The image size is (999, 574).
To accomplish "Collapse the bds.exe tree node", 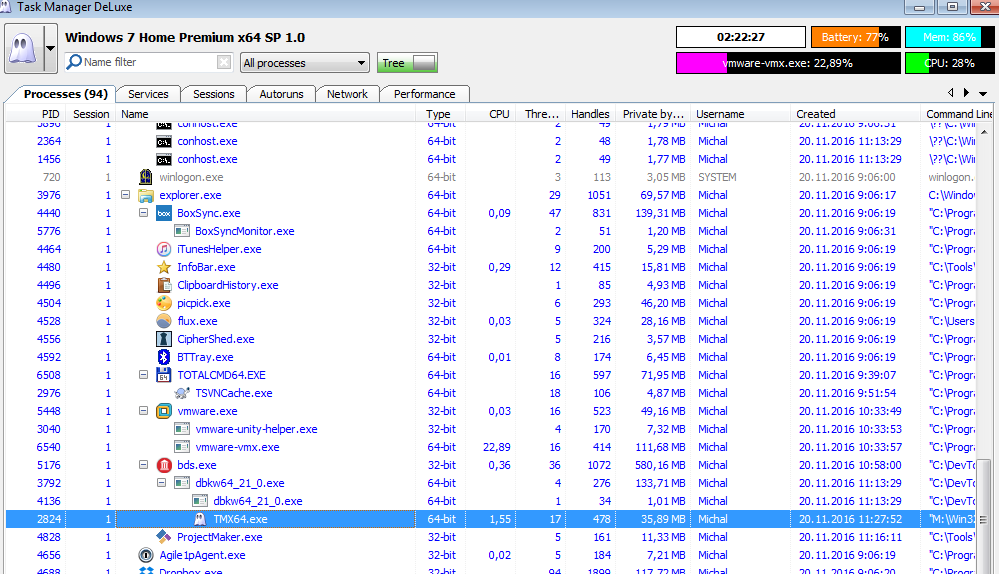I will coord(143,464).
